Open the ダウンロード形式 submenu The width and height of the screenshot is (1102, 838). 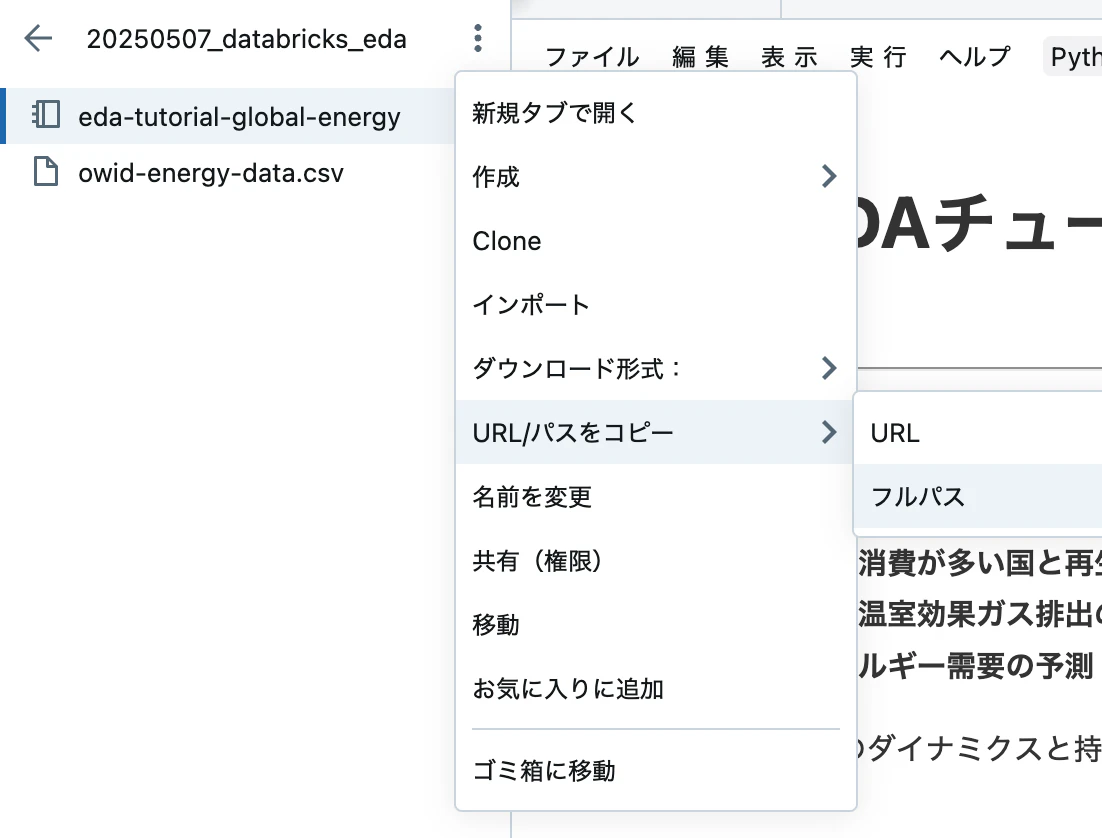click(655, 368)
